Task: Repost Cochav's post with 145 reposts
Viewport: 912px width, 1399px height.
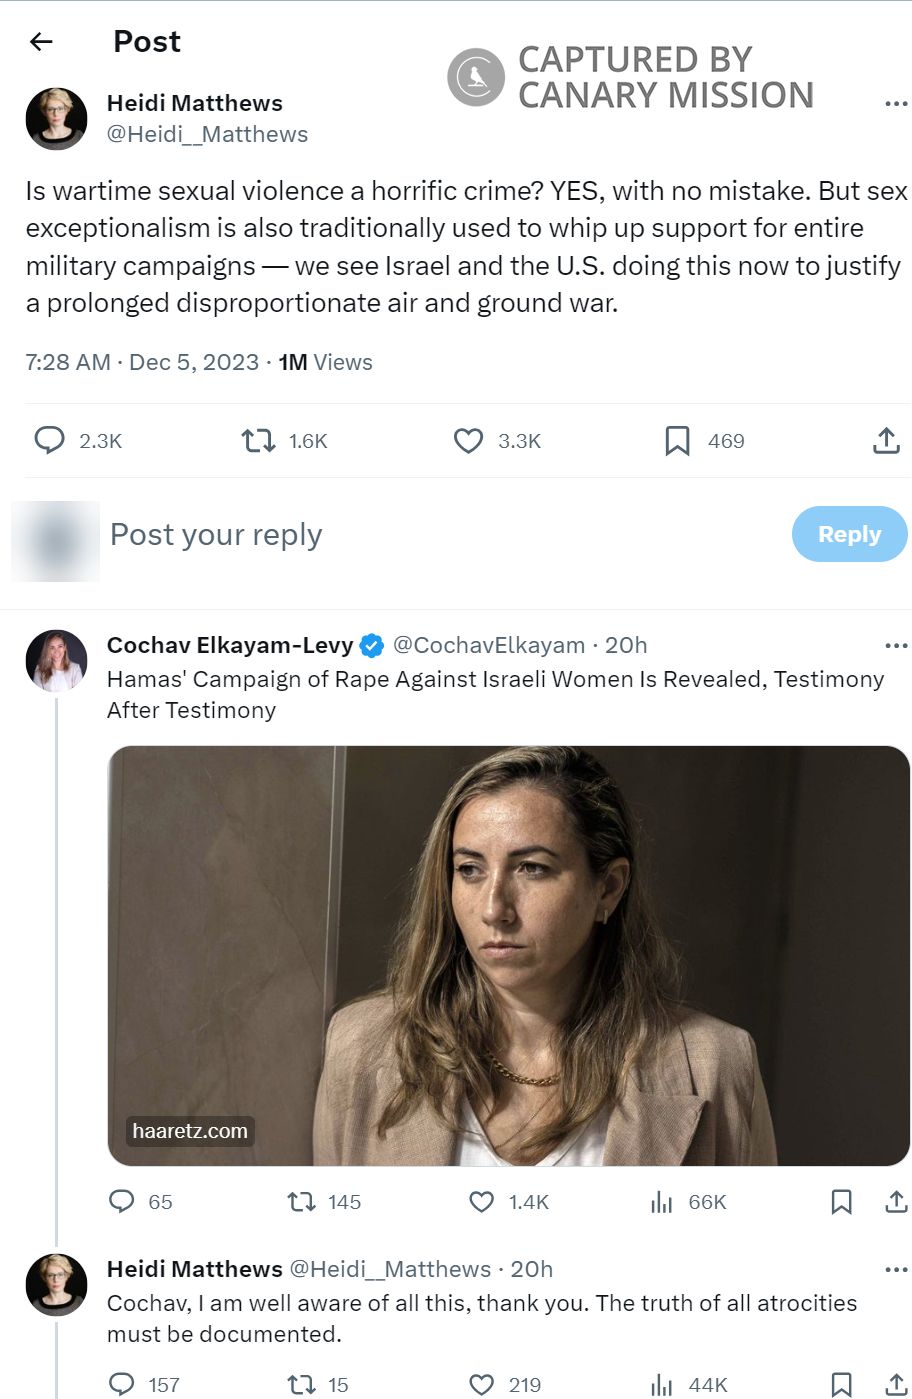Action: [x=301, y=1201]
